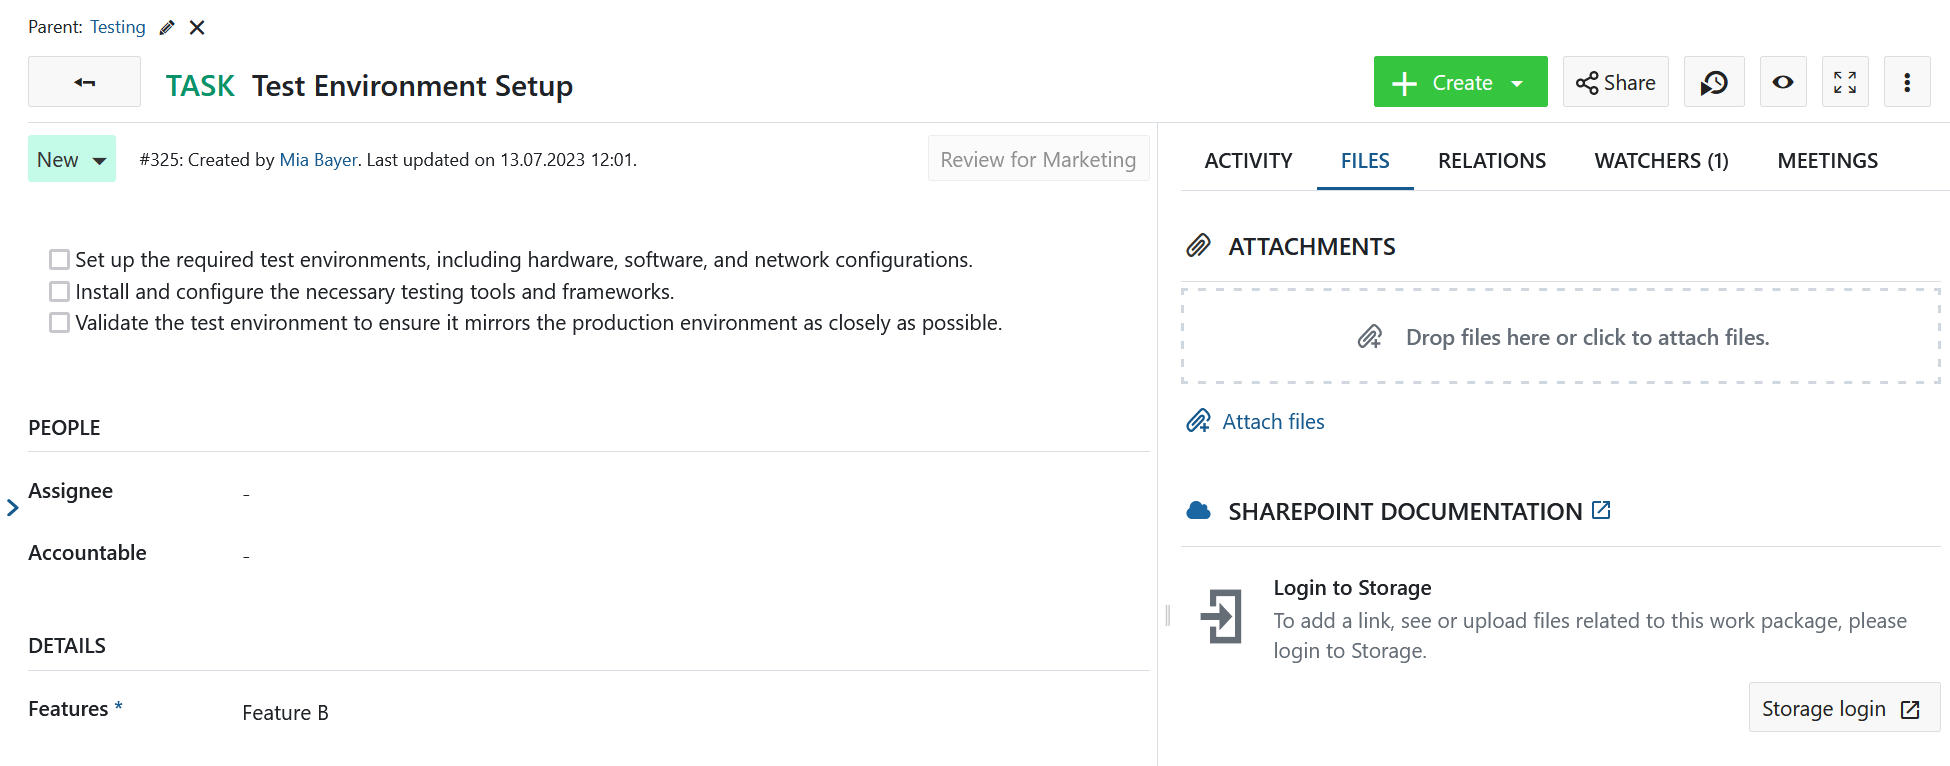Enter fullscreen view with expand icon
The image size is (1950, 766).
(1844, 82)
